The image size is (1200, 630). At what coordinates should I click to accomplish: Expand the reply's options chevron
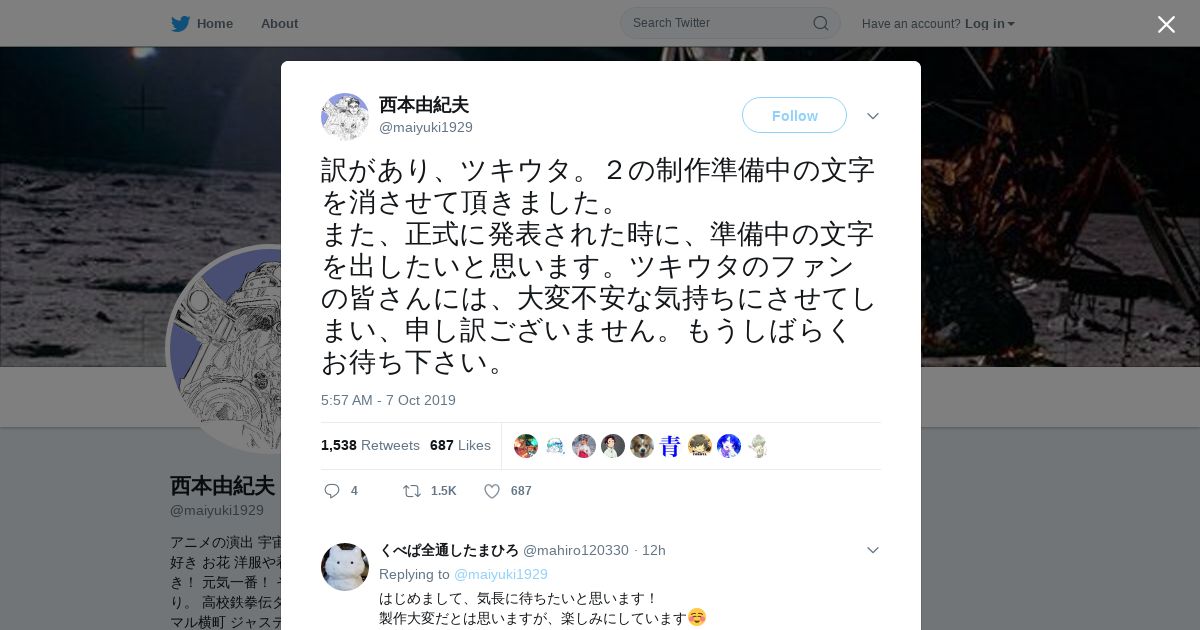coord(873,550)
